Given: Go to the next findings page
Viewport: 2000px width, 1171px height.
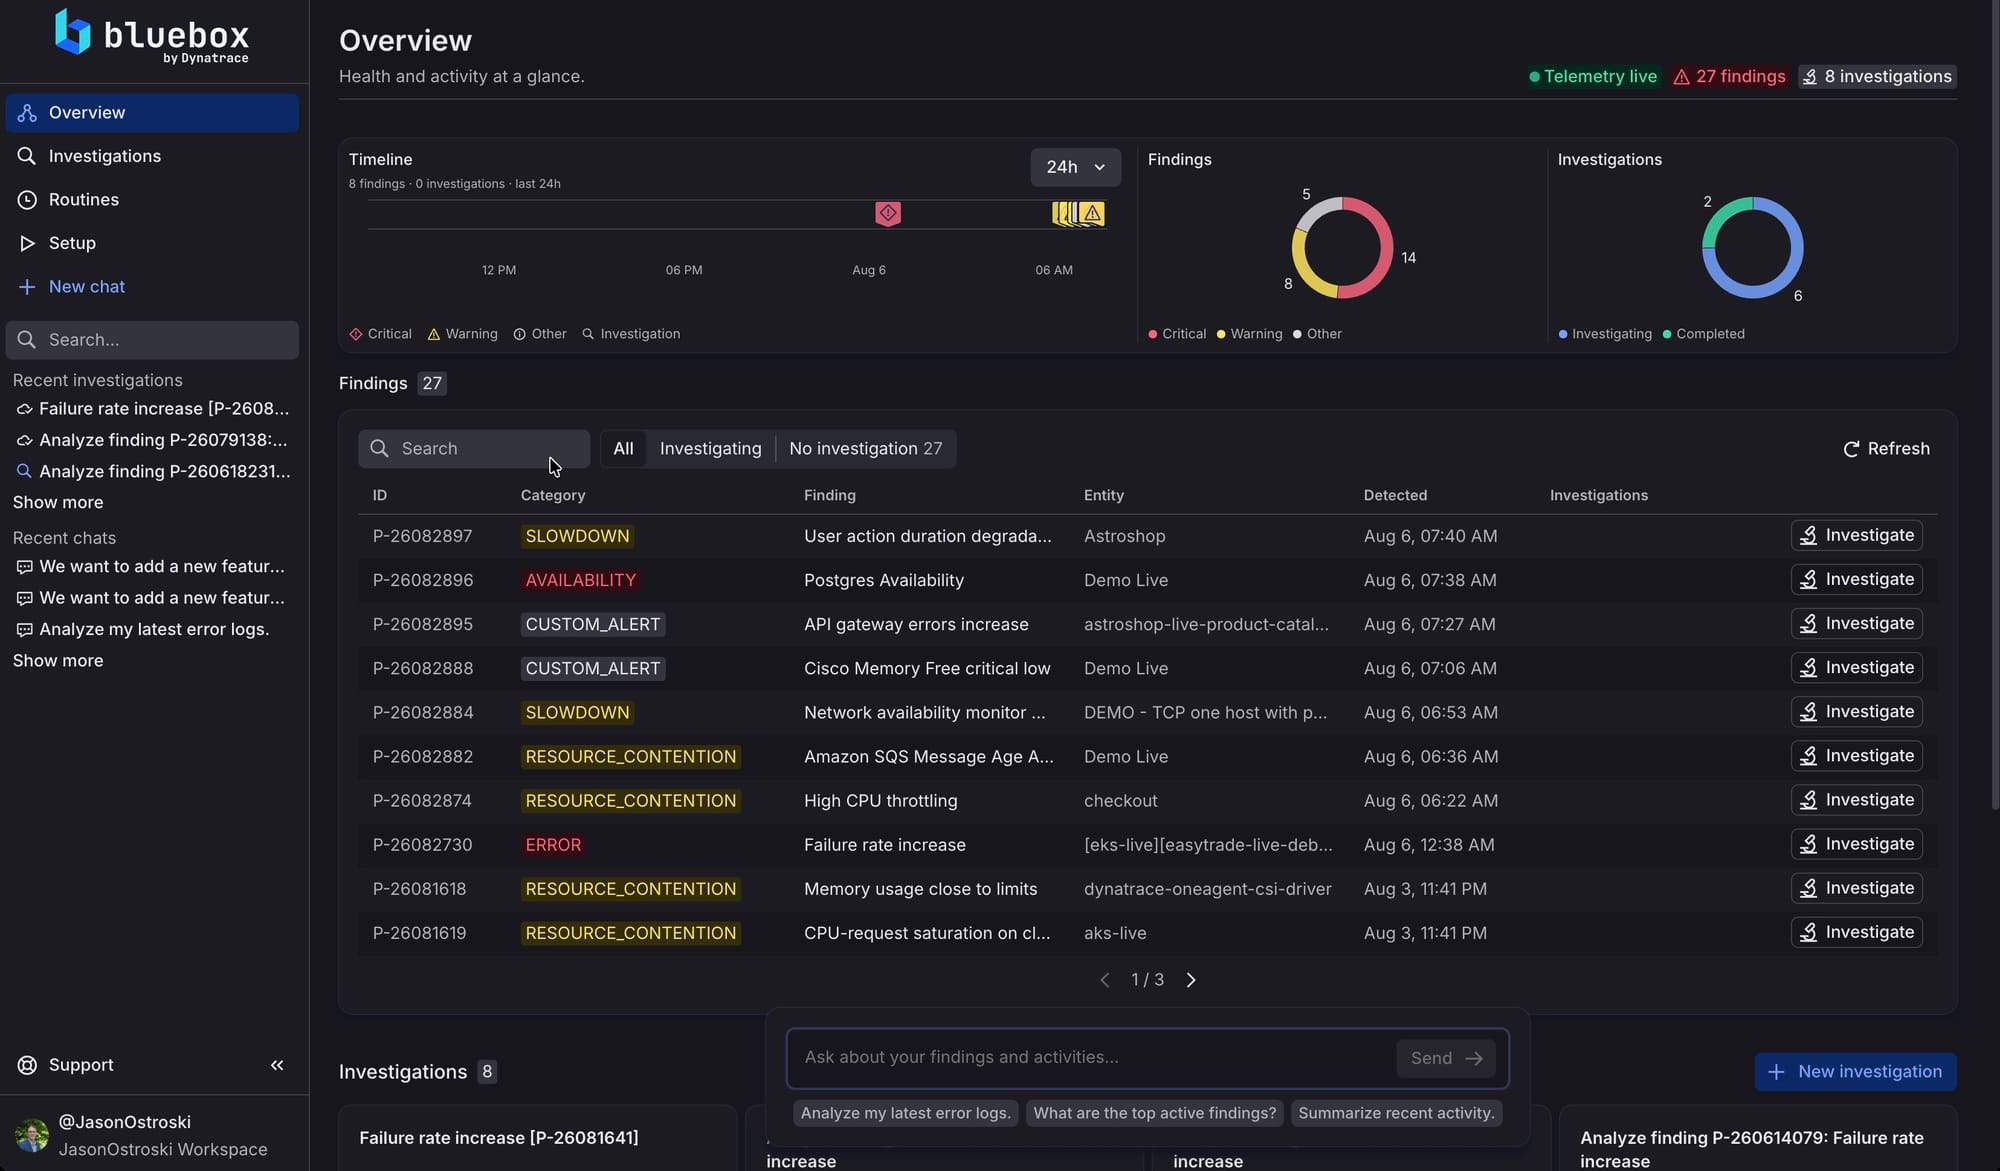Looking at the screenshot, I should [1190, 980].
